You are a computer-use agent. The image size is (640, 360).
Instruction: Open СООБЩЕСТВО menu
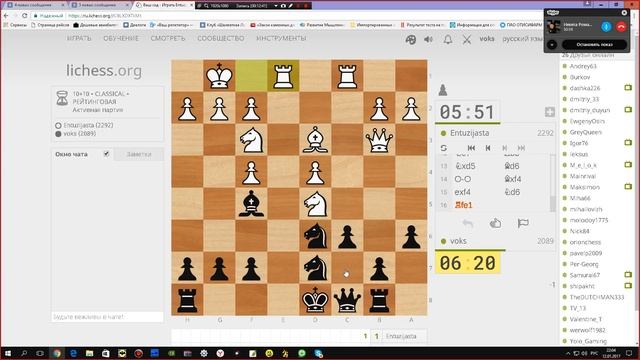tap(221, 38)
